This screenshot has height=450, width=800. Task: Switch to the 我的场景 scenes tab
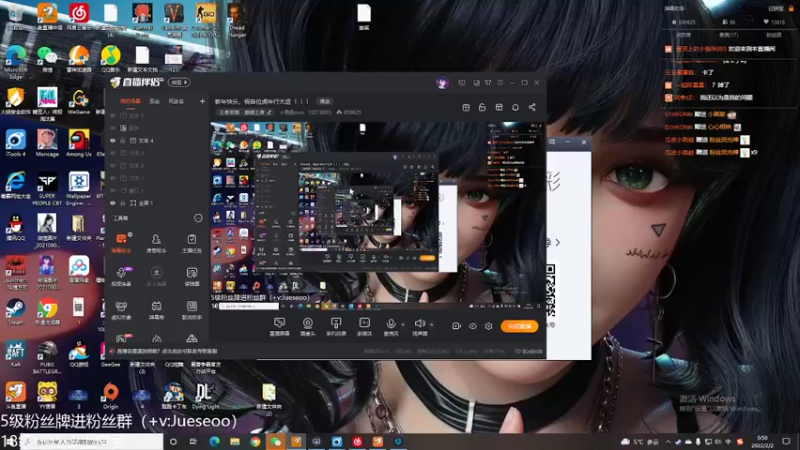pyautogui.click(x=130, y=102)
